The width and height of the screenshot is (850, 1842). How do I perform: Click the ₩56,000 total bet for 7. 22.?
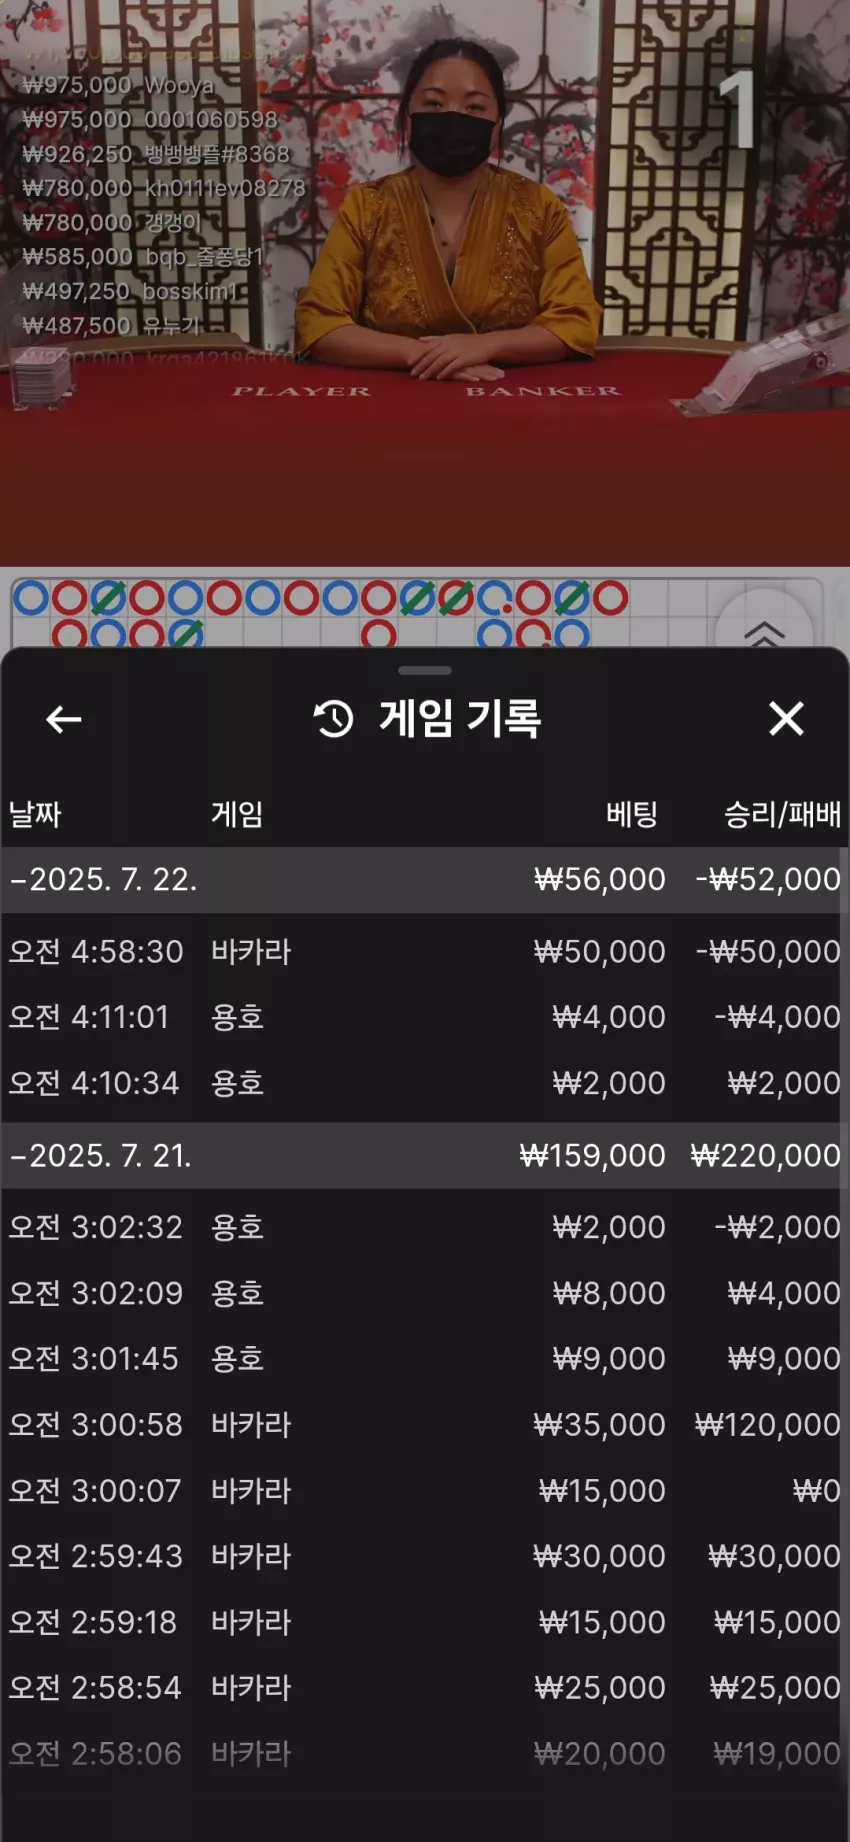coord(600,880)
